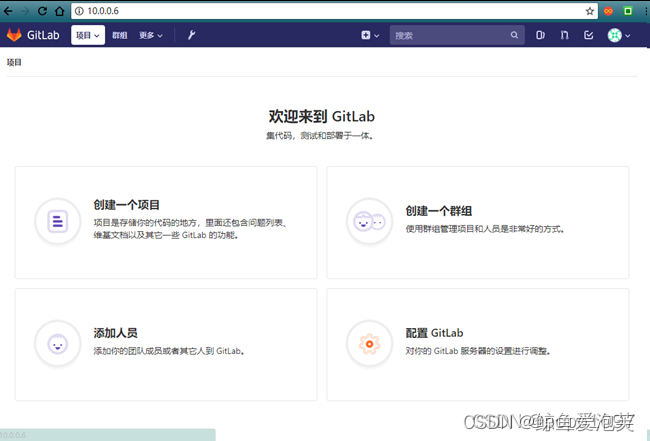Click the 添加人员 heading
Viewport: 650px width, 441px height.
115,333
